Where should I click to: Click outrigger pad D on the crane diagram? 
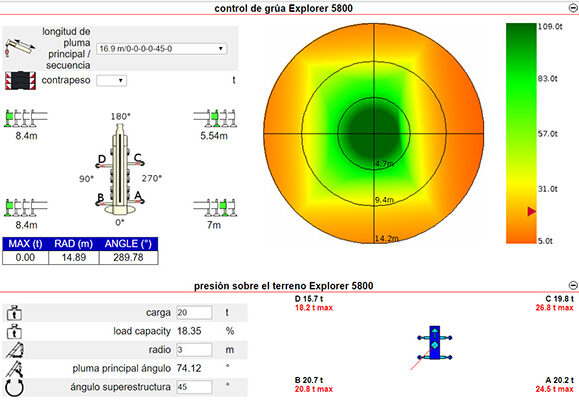click(98, 166)
